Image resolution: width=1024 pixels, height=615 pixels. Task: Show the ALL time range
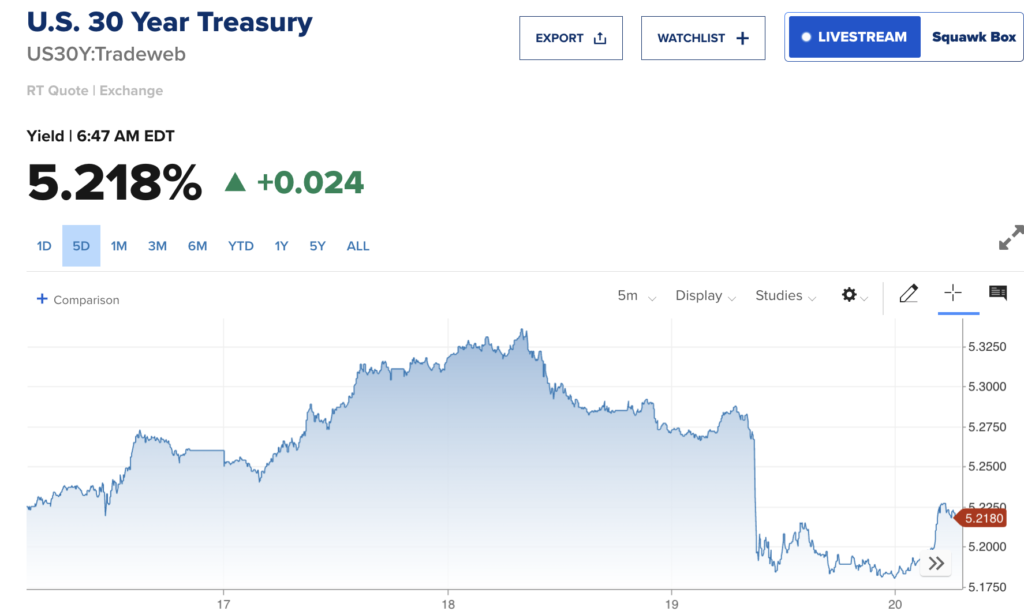tap(358, 246)
